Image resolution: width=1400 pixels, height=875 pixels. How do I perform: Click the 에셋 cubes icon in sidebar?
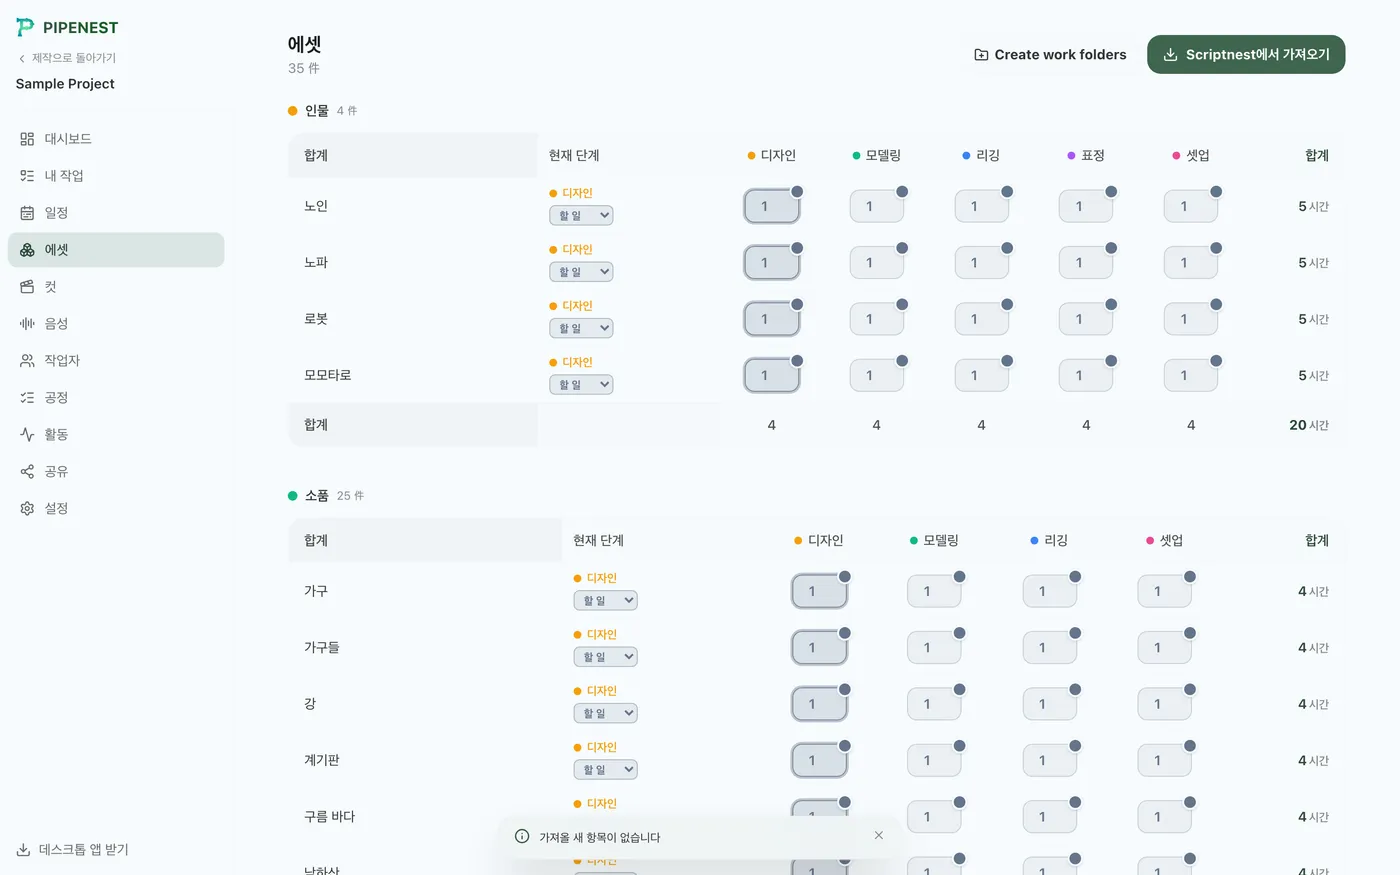pos(27,250)
